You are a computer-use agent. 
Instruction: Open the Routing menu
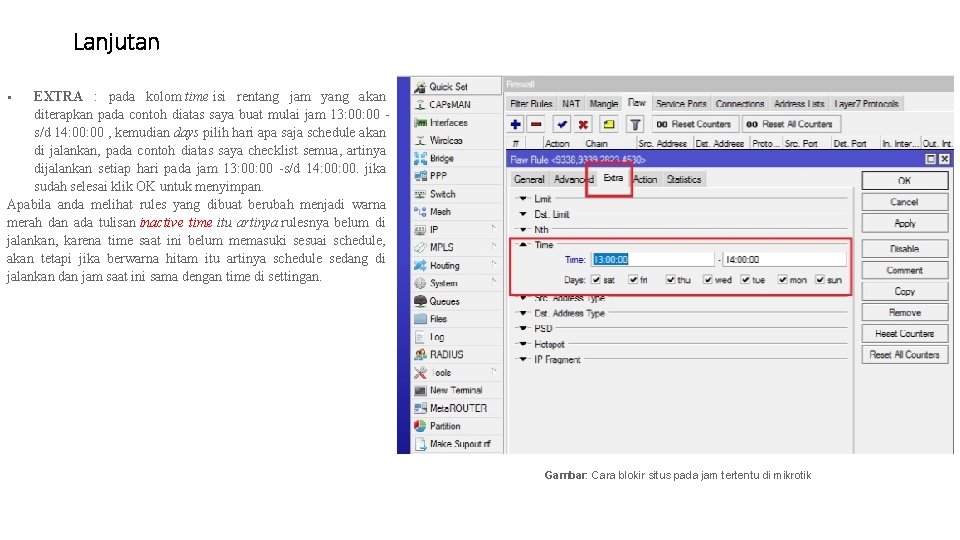click(x=456, y=265)
